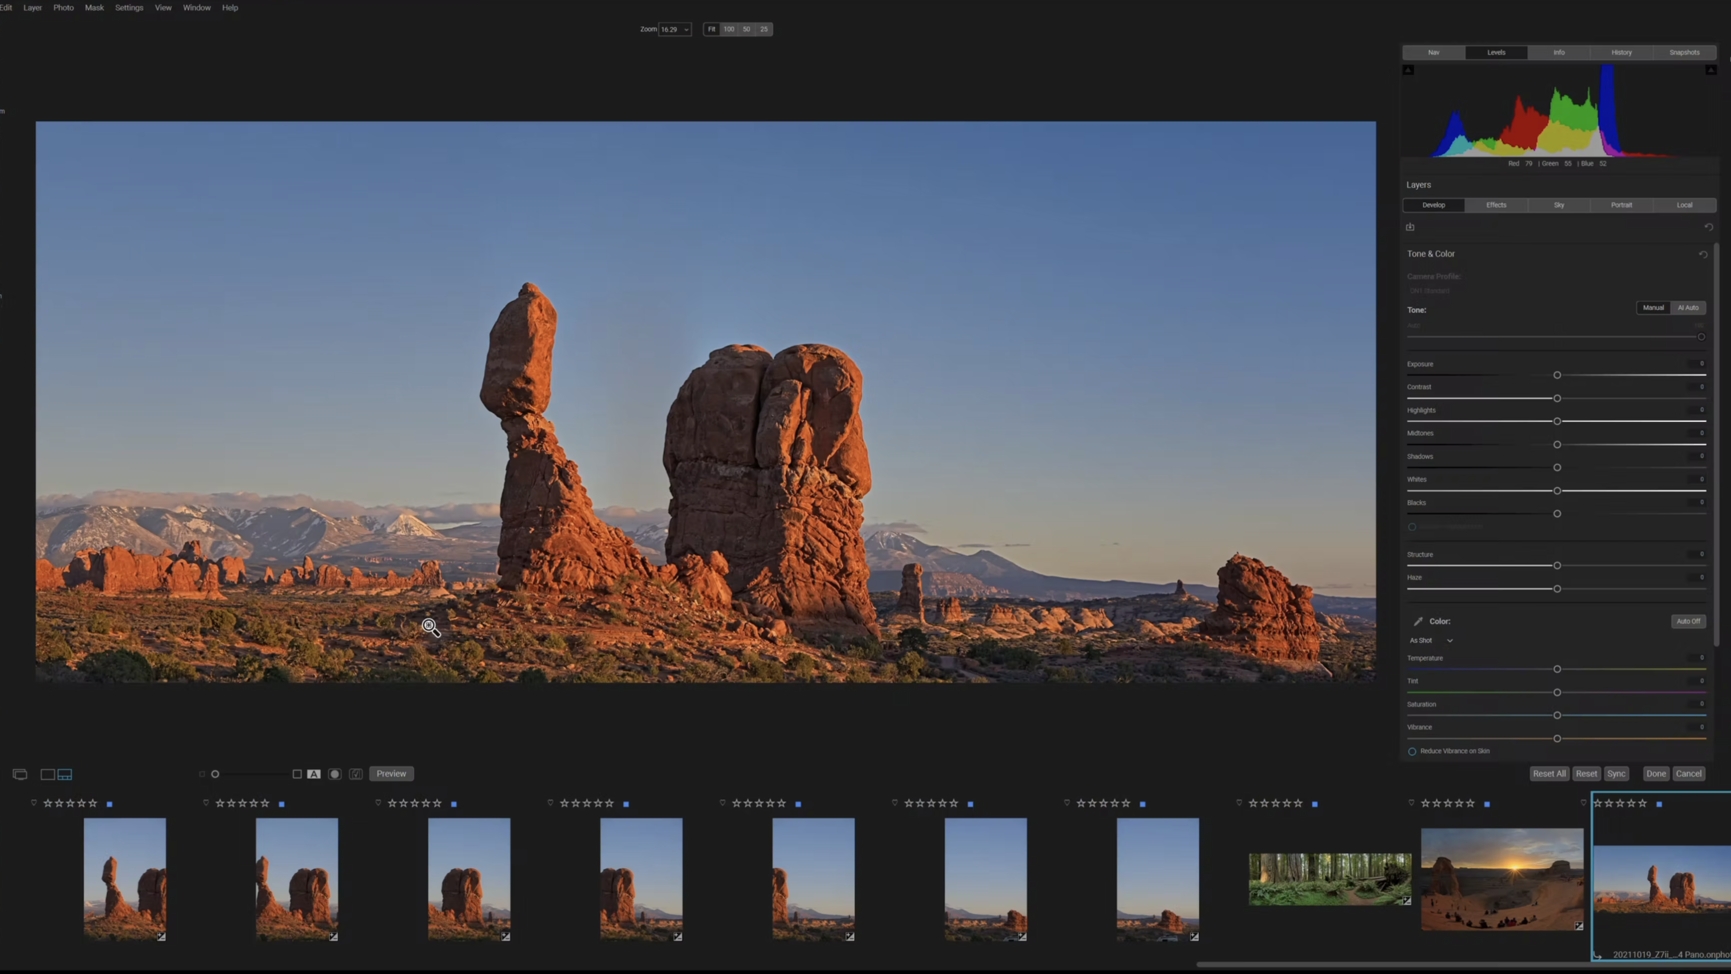
Task: Switch Tone mode to Manual
Action: pos(1653,308)
